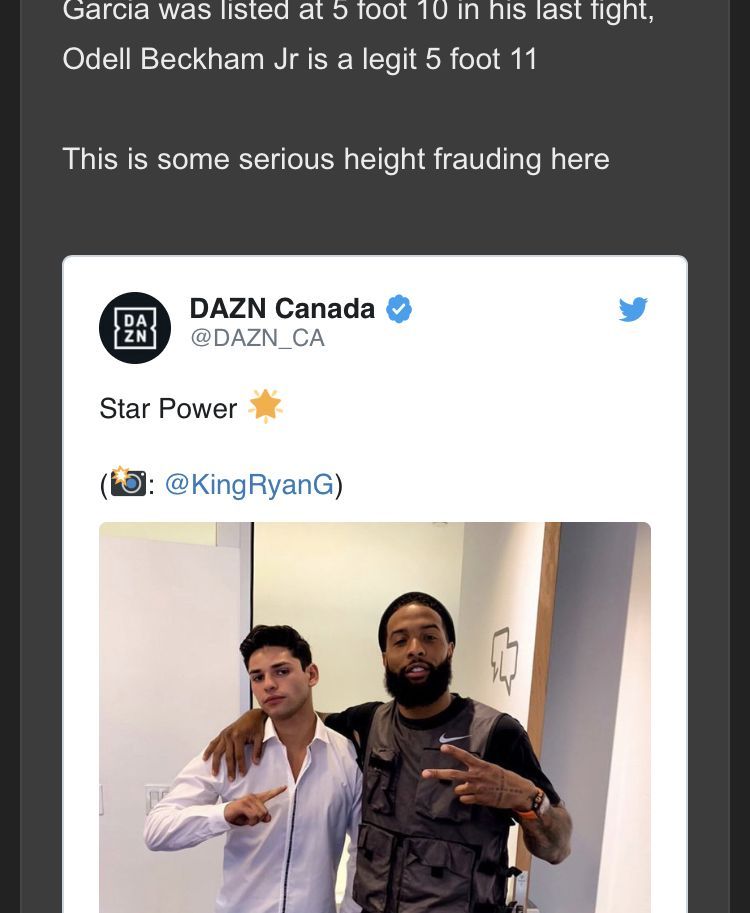Open the embedded tweet photo
This screenshot has height=913, width=750.
point(375,717)
